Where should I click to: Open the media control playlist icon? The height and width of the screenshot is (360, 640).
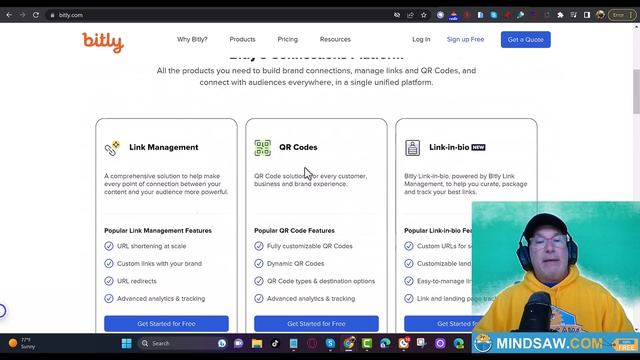point(573,15)
